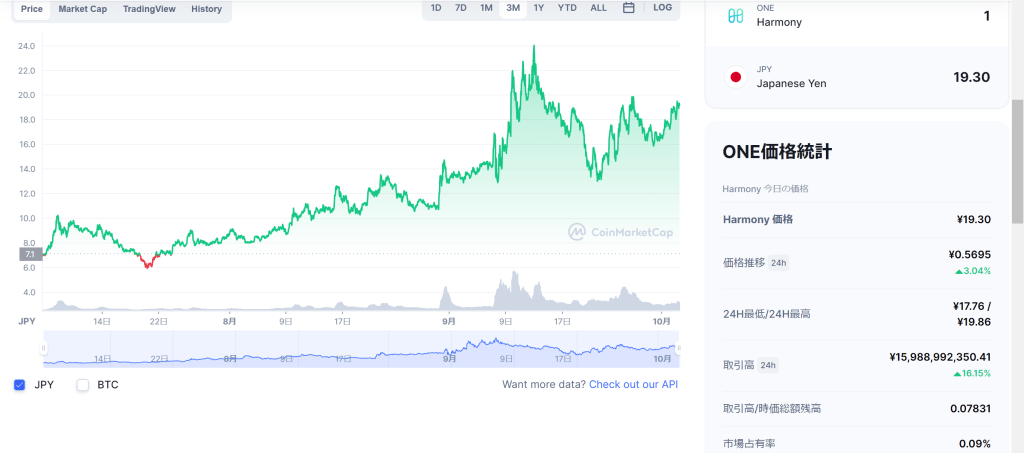The image size is (1024, 453).
Task: Click the Japanese Yen amount field 19.30
Action: (971, 77)
